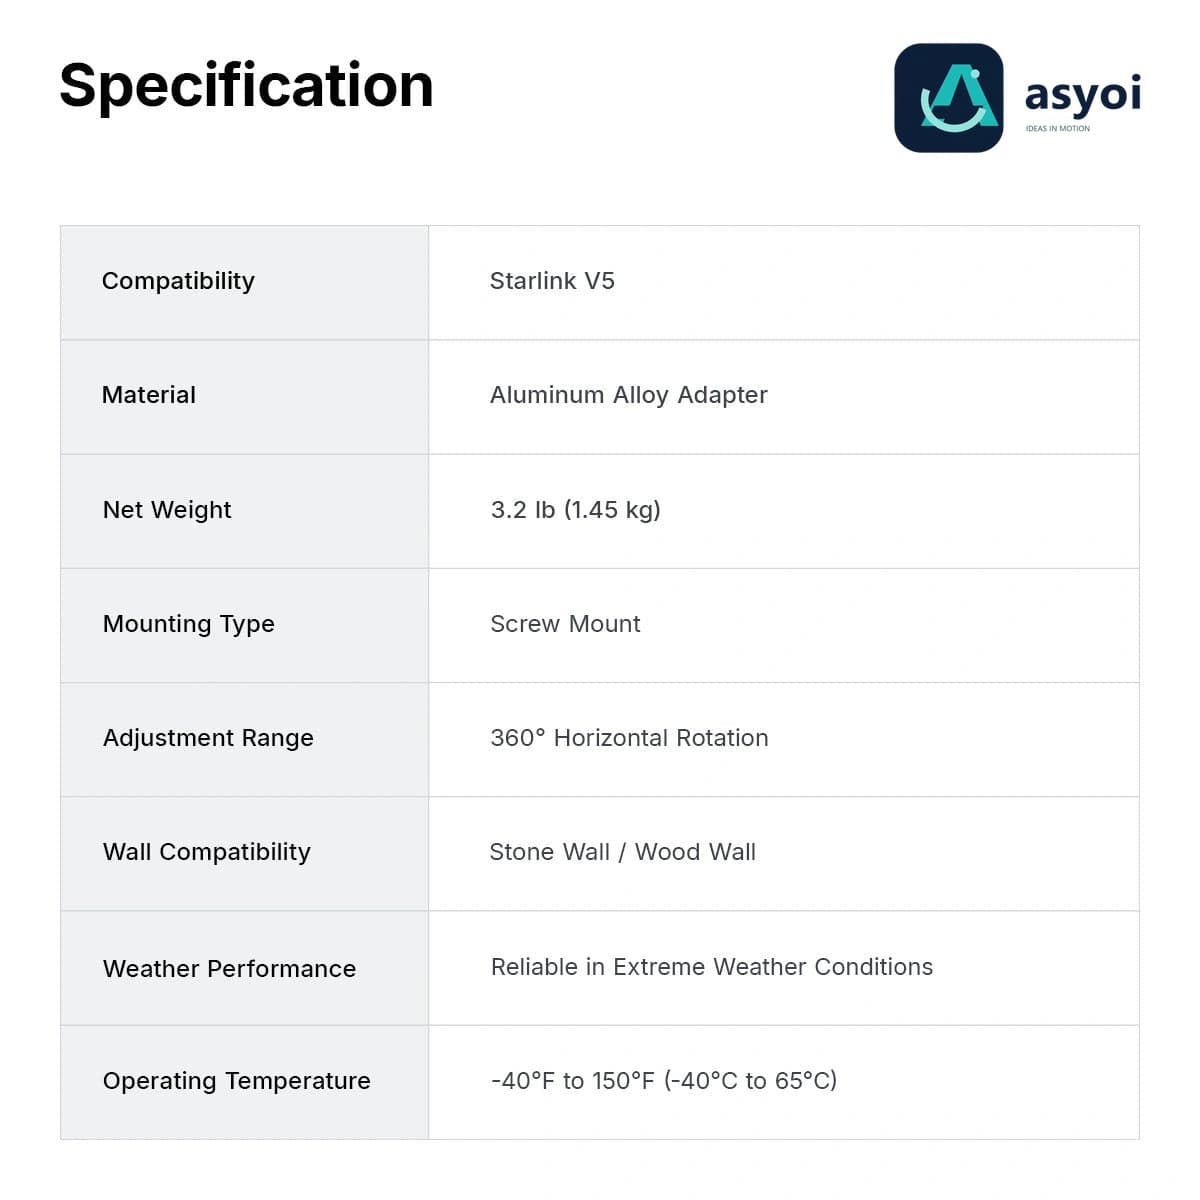Click the Aluminum Alloy Adapter value

point(629,395)
